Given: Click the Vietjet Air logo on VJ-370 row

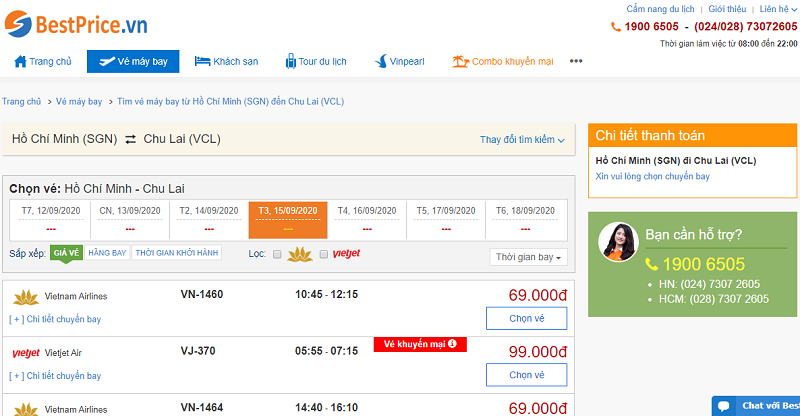Looking at the screenshot, I should [x=26, y=353].
